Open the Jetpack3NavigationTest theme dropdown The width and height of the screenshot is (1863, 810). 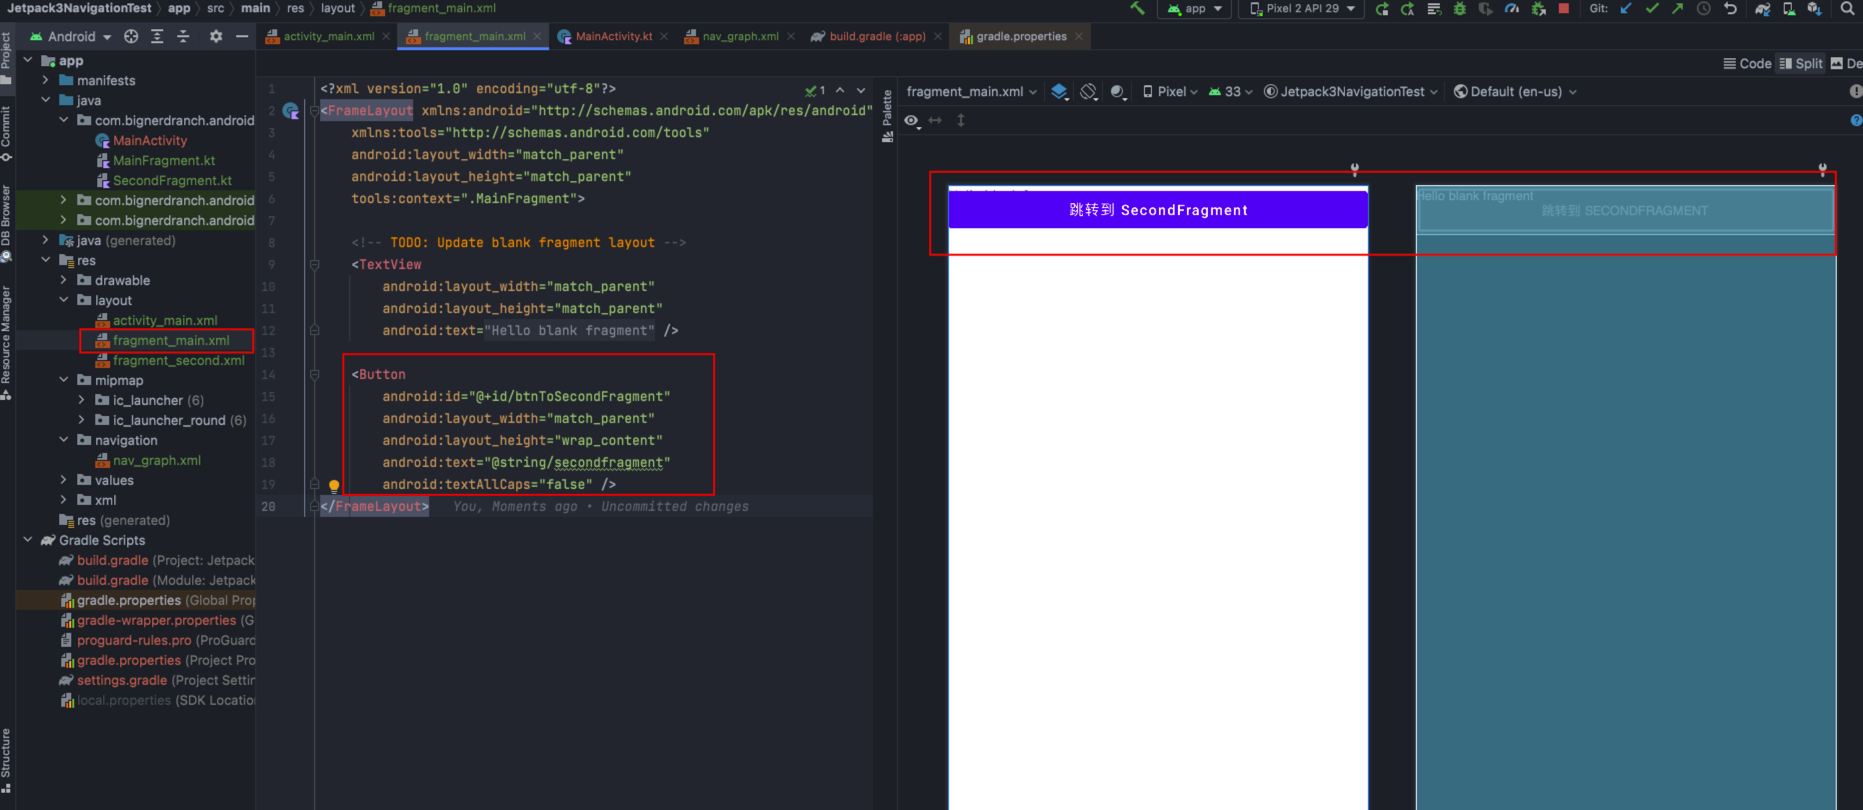pyautogui.click(x=1351, y=92)
